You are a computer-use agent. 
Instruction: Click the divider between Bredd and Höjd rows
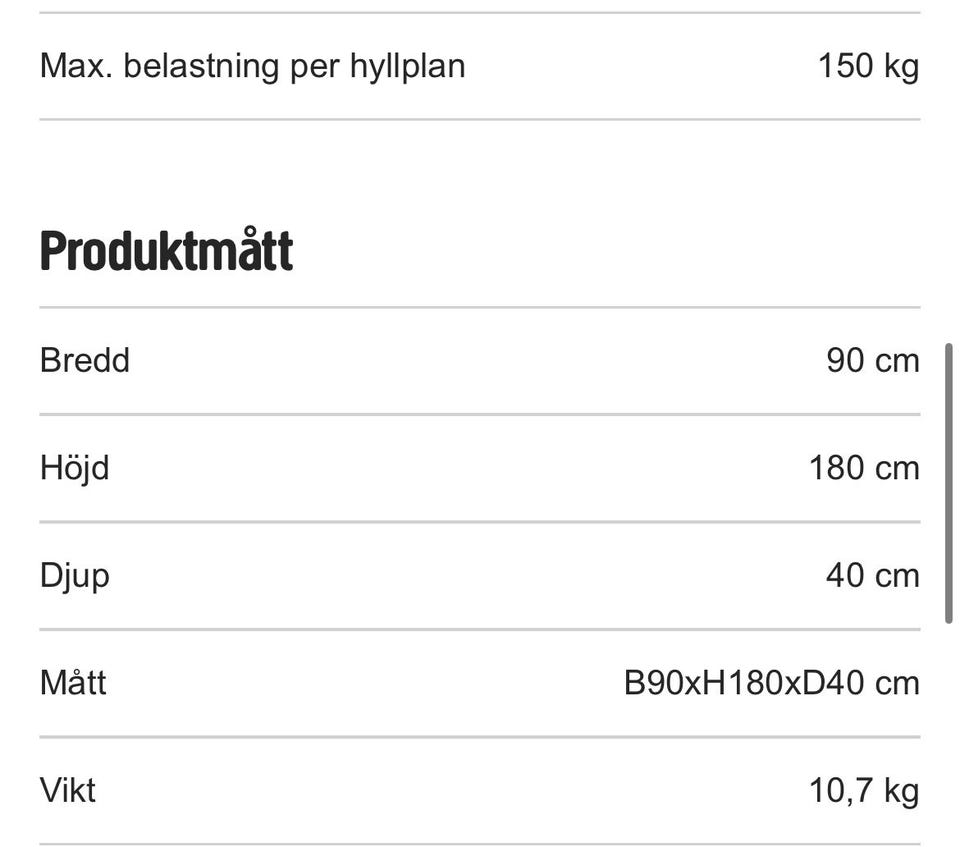point(480,414)
